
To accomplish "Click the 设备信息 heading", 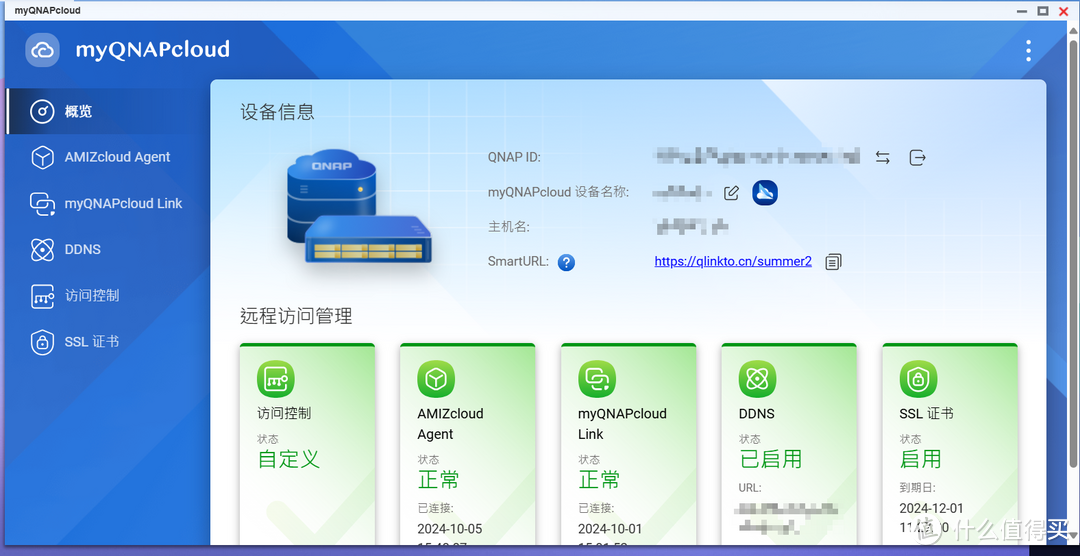I will (x=278, y=112).
